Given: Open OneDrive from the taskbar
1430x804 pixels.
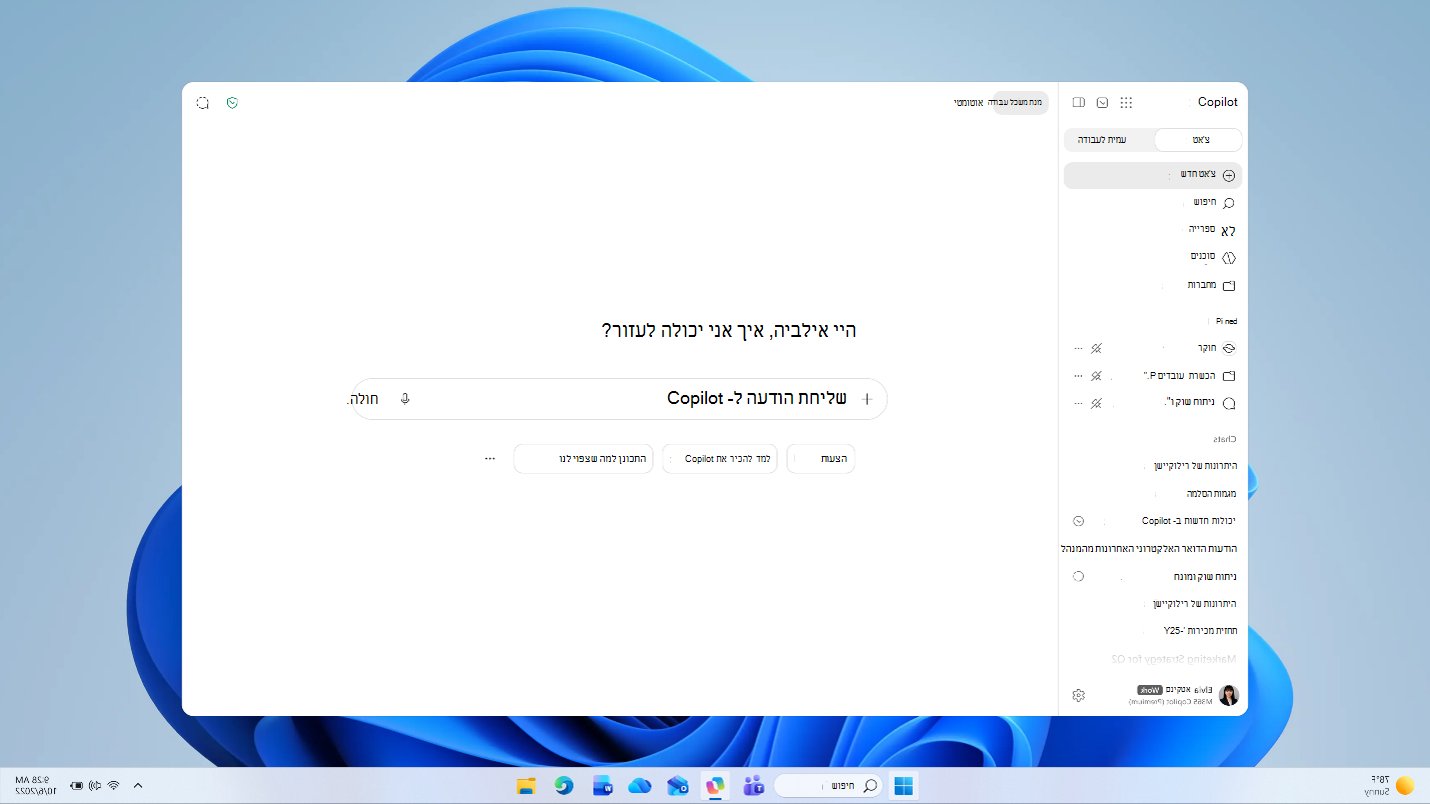Looking at the screenshot, I should coord(640,785).
